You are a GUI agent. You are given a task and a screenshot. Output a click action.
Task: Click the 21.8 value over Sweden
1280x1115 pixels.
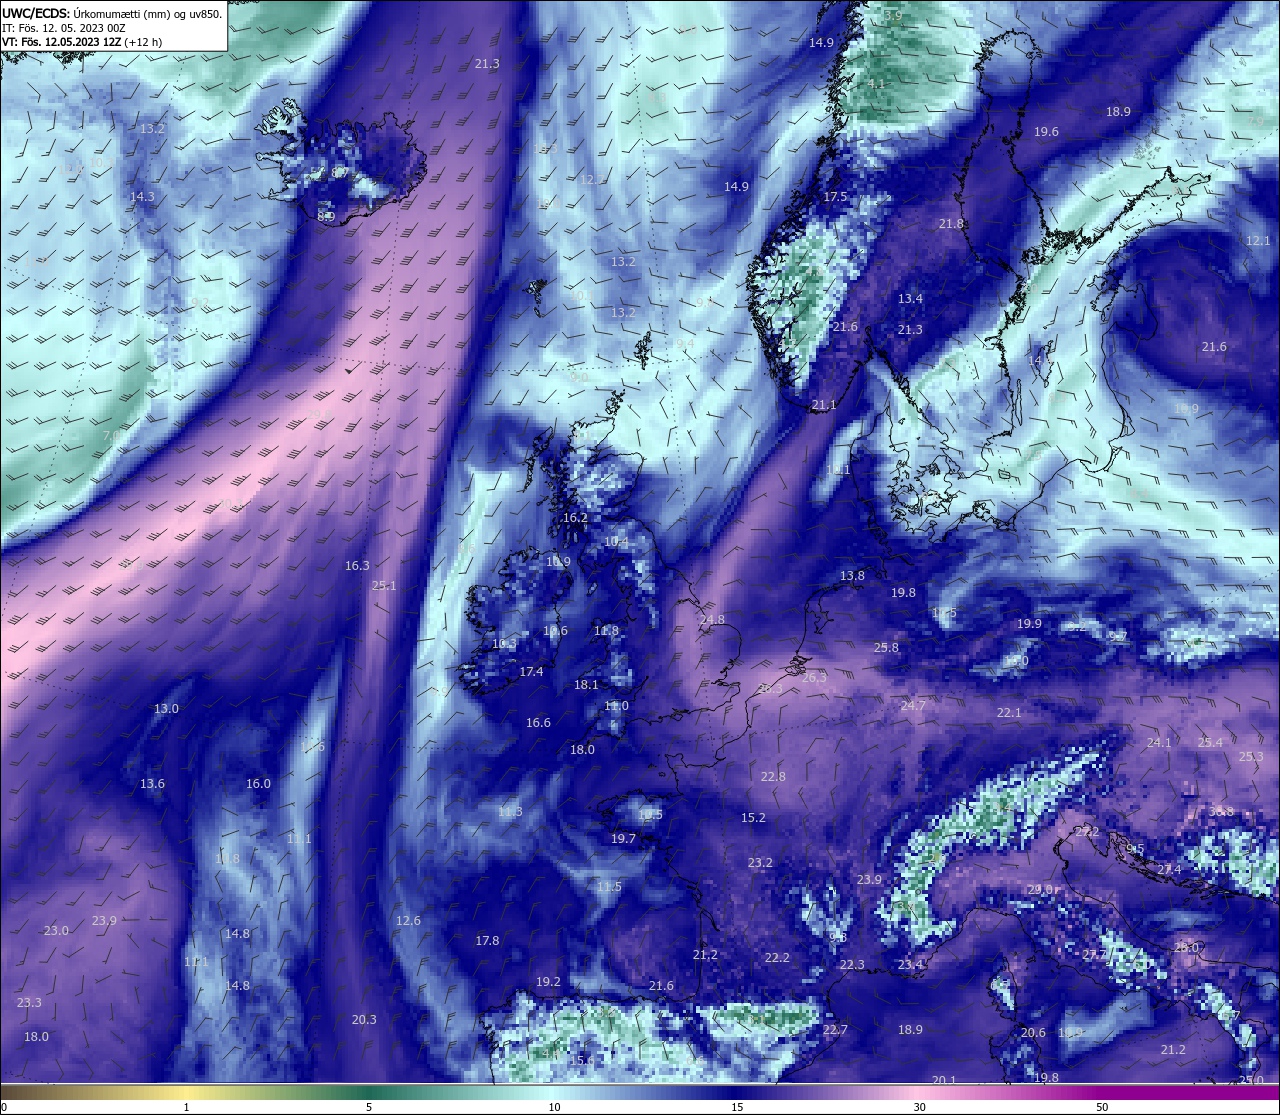pos(951,224)
